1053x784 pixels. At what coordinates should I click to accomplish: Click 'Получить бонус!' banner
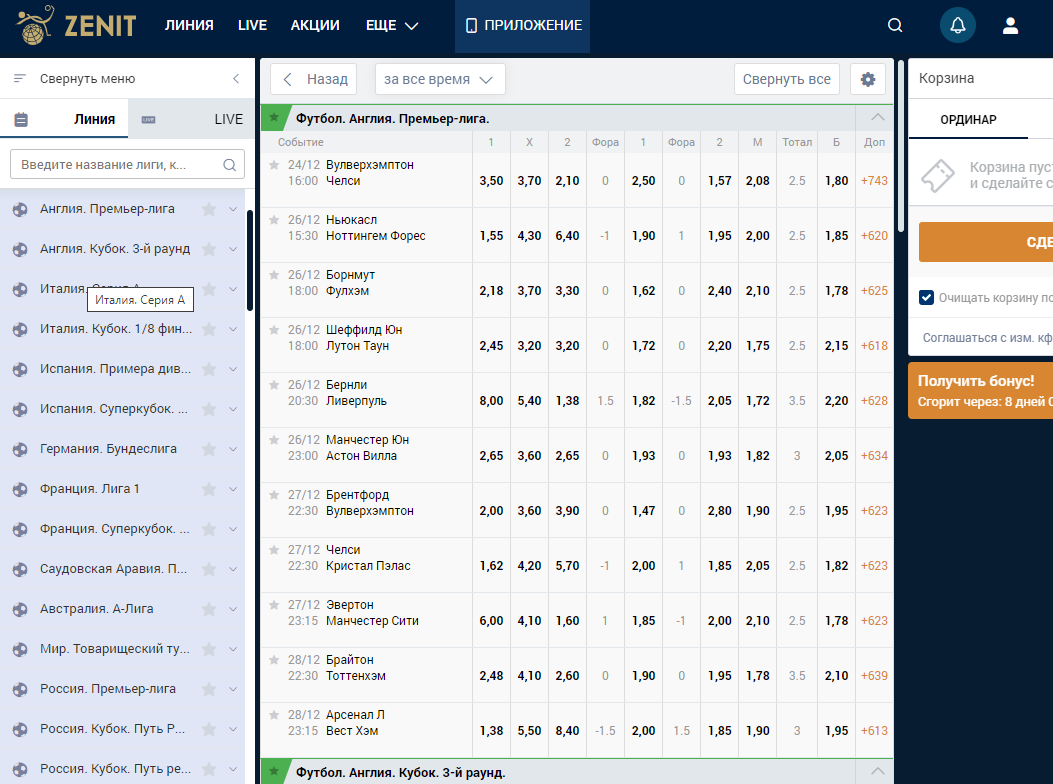[980, 390]
